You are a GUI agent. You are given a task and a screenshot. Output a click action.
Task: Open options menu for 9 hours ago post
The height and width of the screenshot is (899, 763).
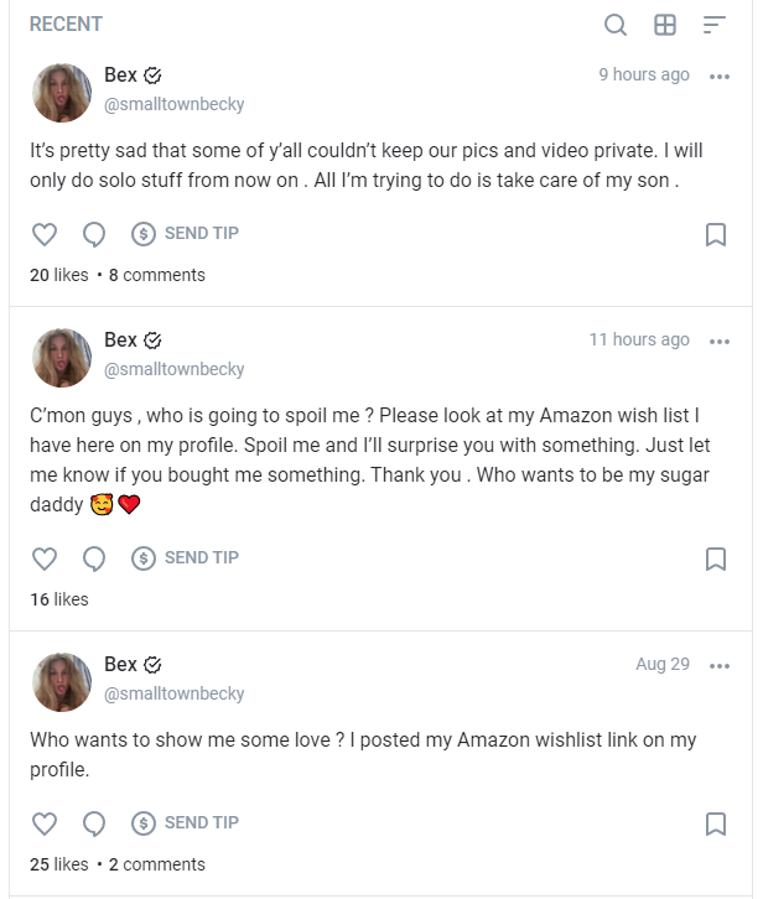tap(719, 76)
